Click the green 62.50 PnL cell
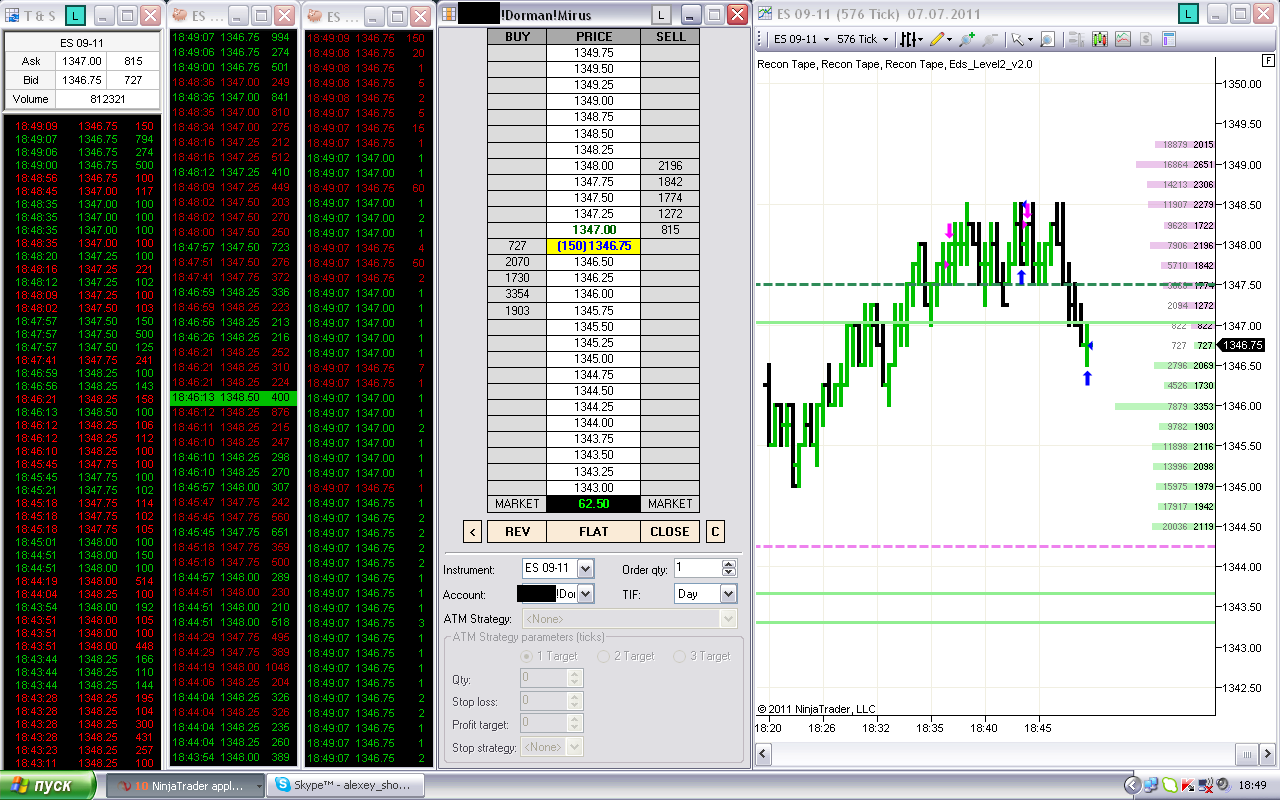The image size is (1280, 800). 594,503
